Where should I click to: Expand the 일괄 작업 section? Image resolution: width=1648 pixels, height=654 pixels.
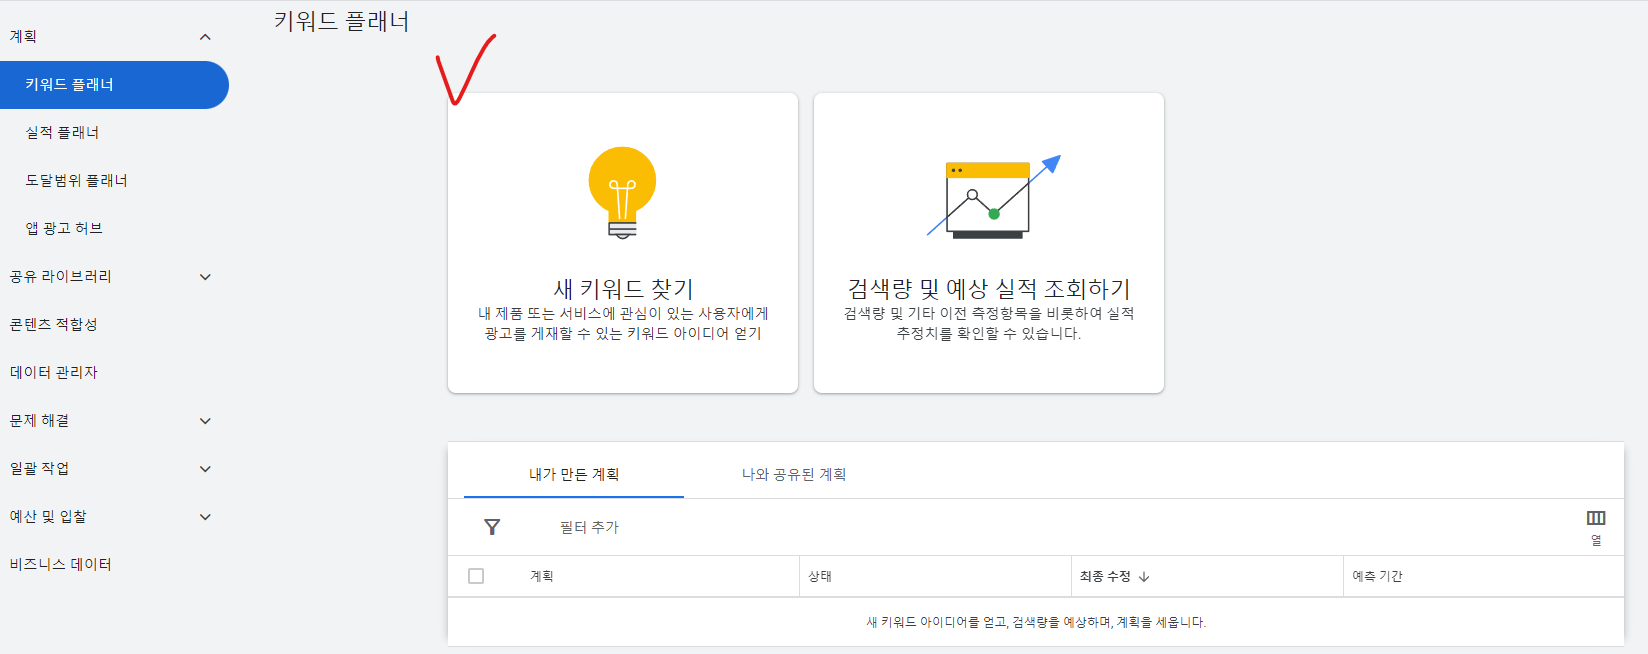205,469
